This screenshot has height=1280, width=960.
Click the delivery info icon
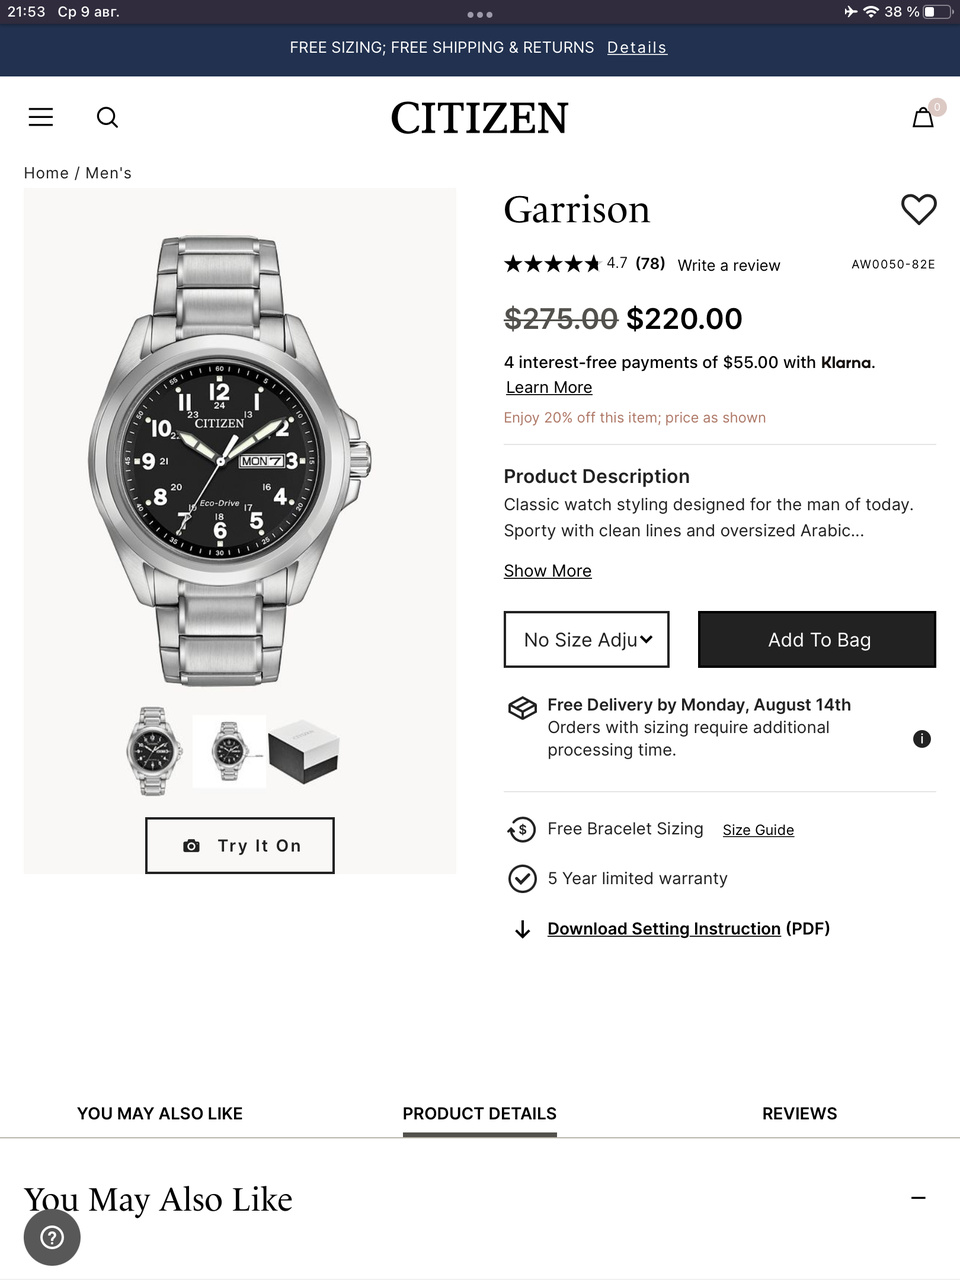(x=922, y=739)
